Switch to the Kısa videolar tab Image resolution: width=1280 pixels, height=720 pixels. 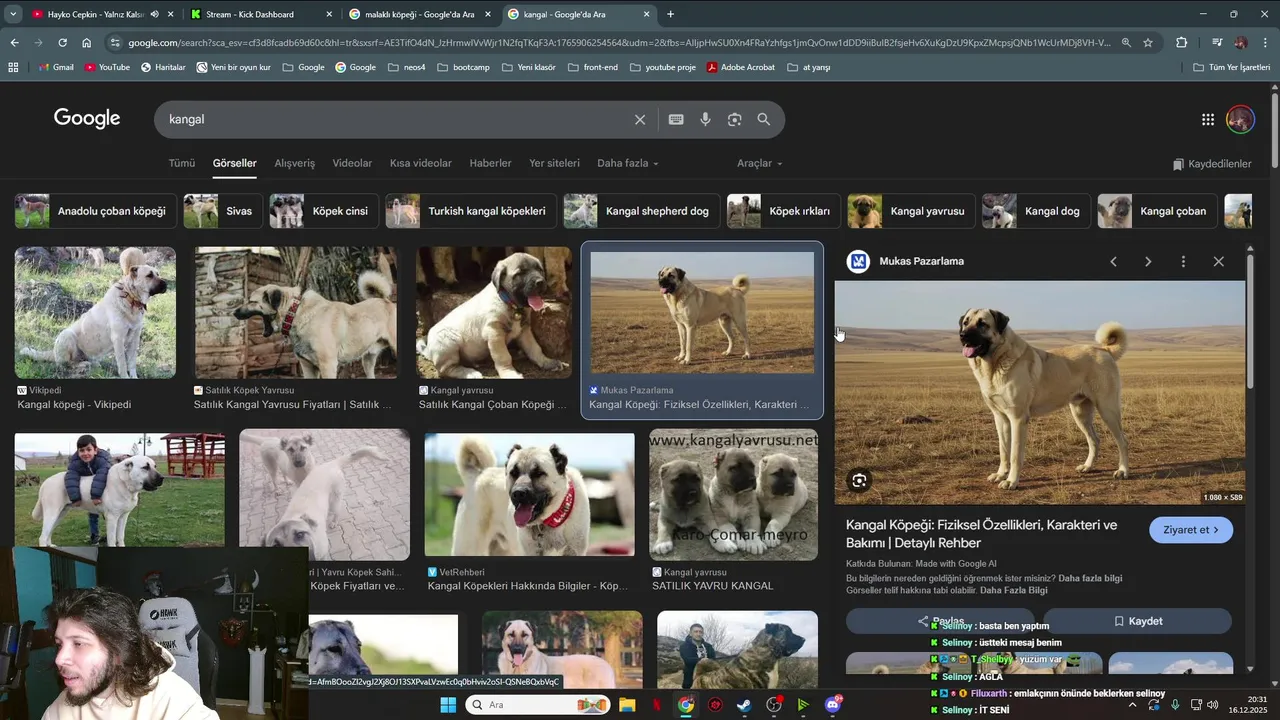[421, 163]
